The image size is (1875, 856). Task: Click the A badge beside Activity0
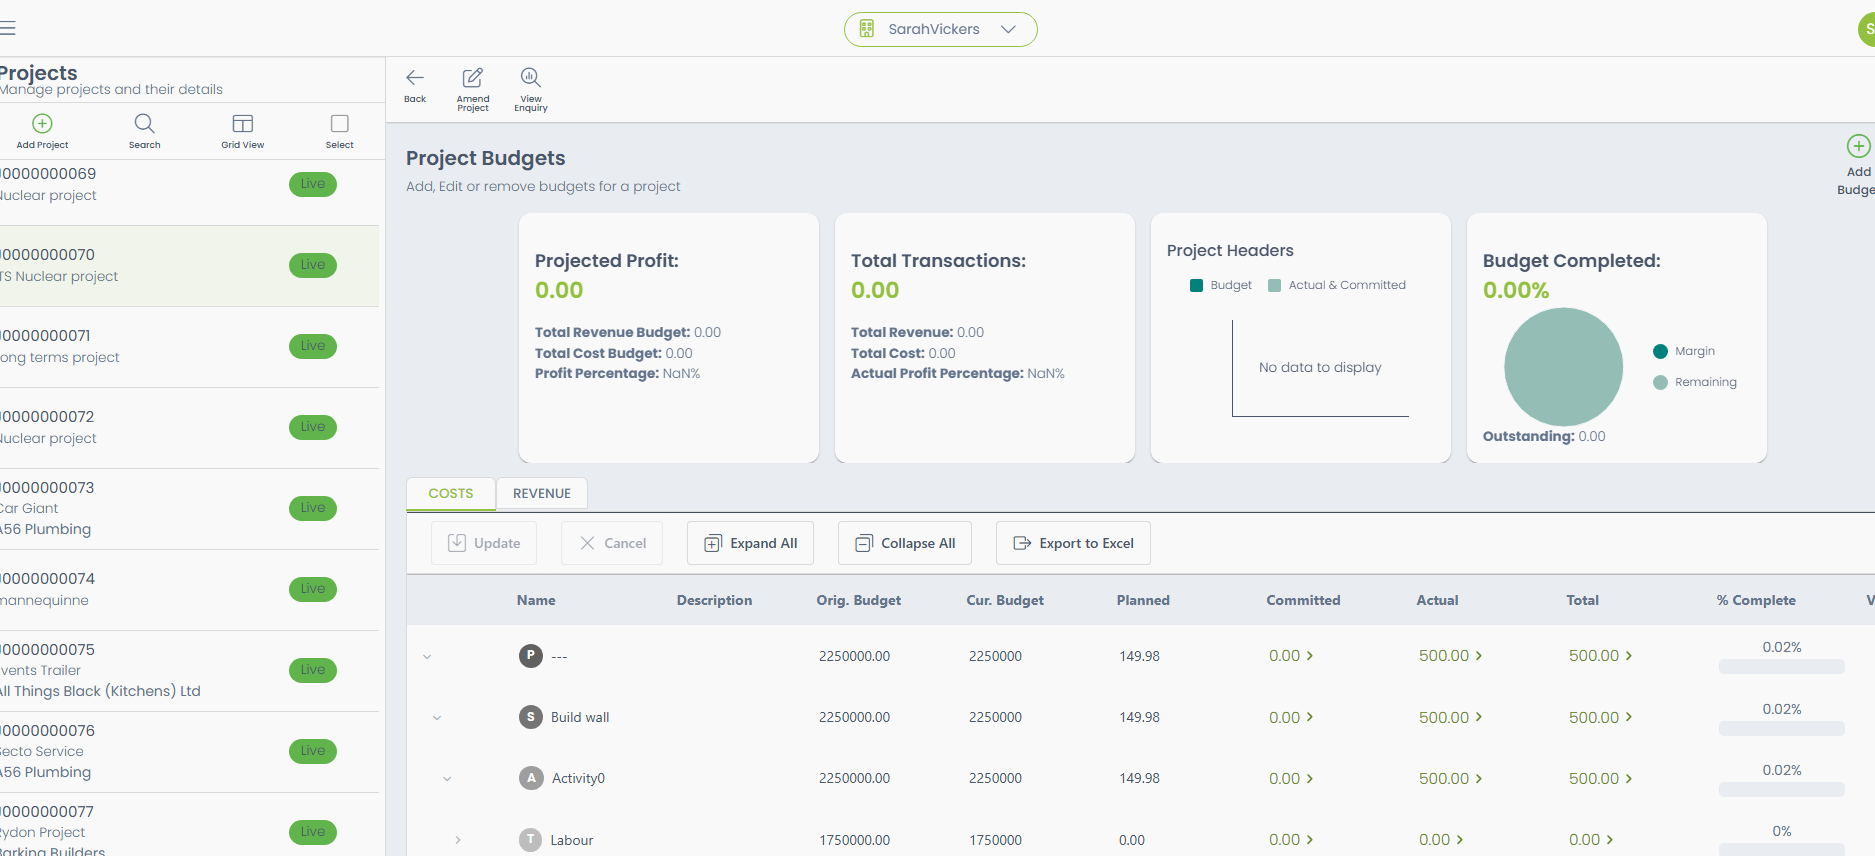(532, 778)
